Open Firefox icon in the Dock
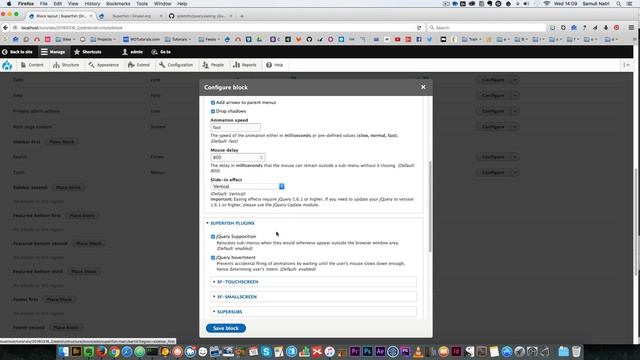 101,351
